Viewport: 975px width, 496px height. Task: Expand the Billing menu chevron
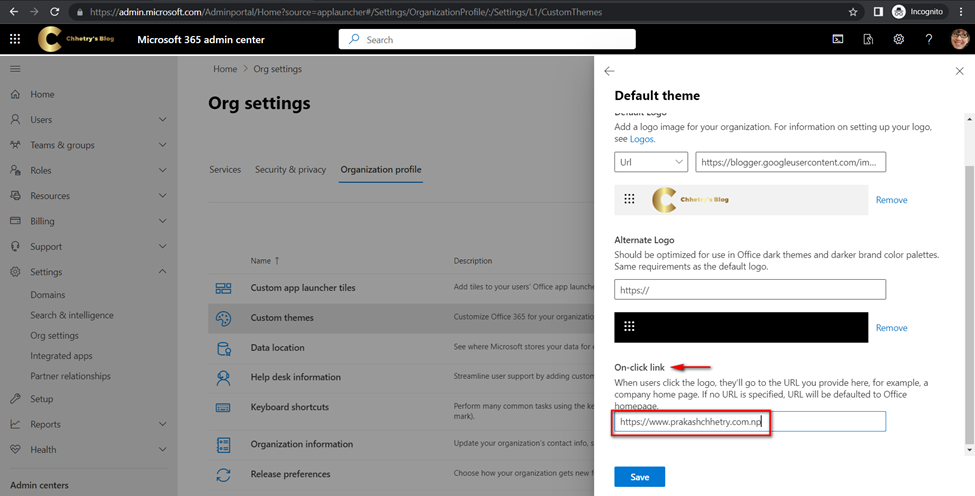pos(162,221)
